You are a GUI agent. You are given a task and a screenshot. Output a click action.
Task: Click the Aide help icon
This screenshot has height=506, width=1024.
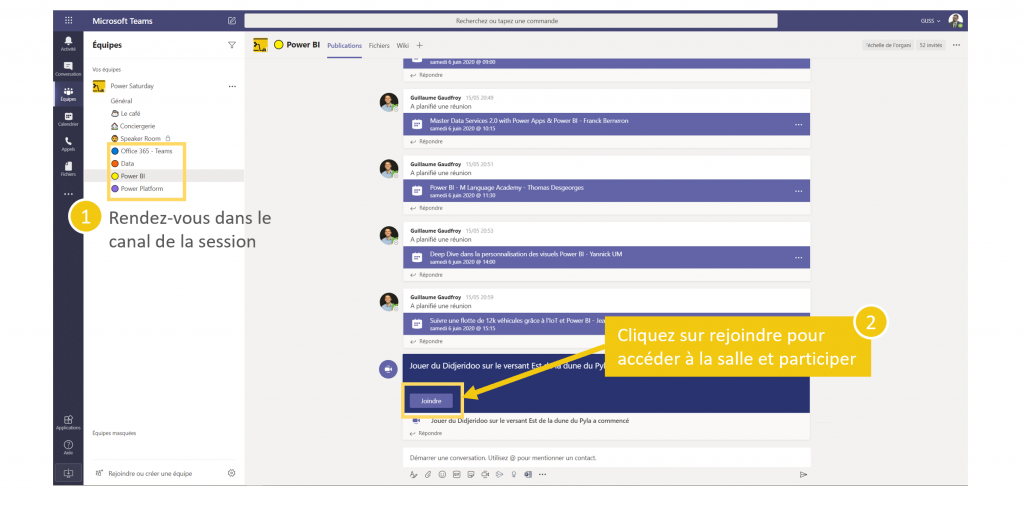click(68, 446)
